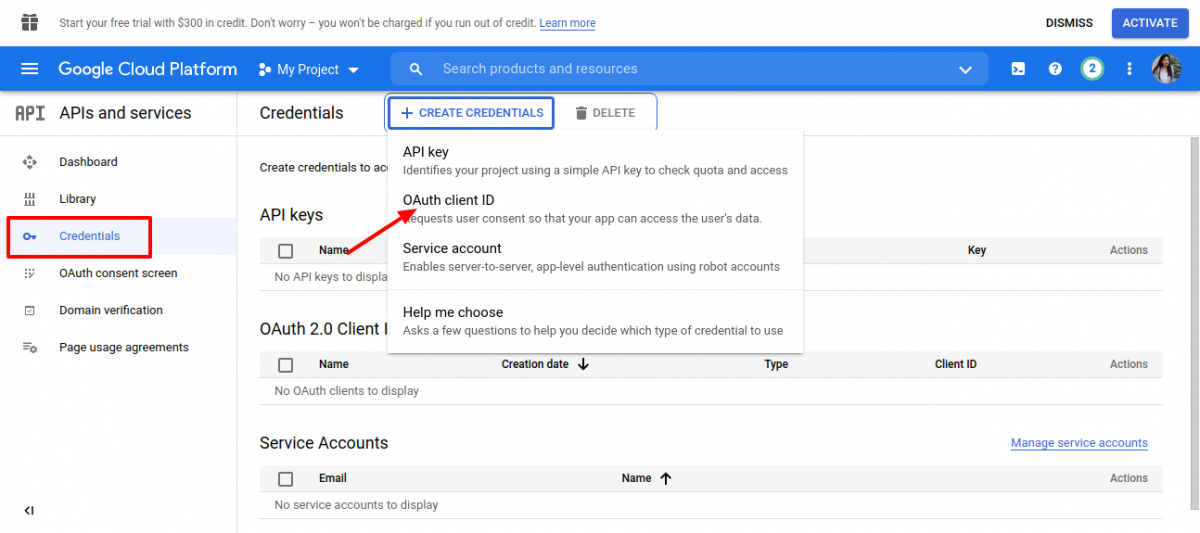
Task: Click the Dashboard sidebar icon
Action: (x=29, y=162)
